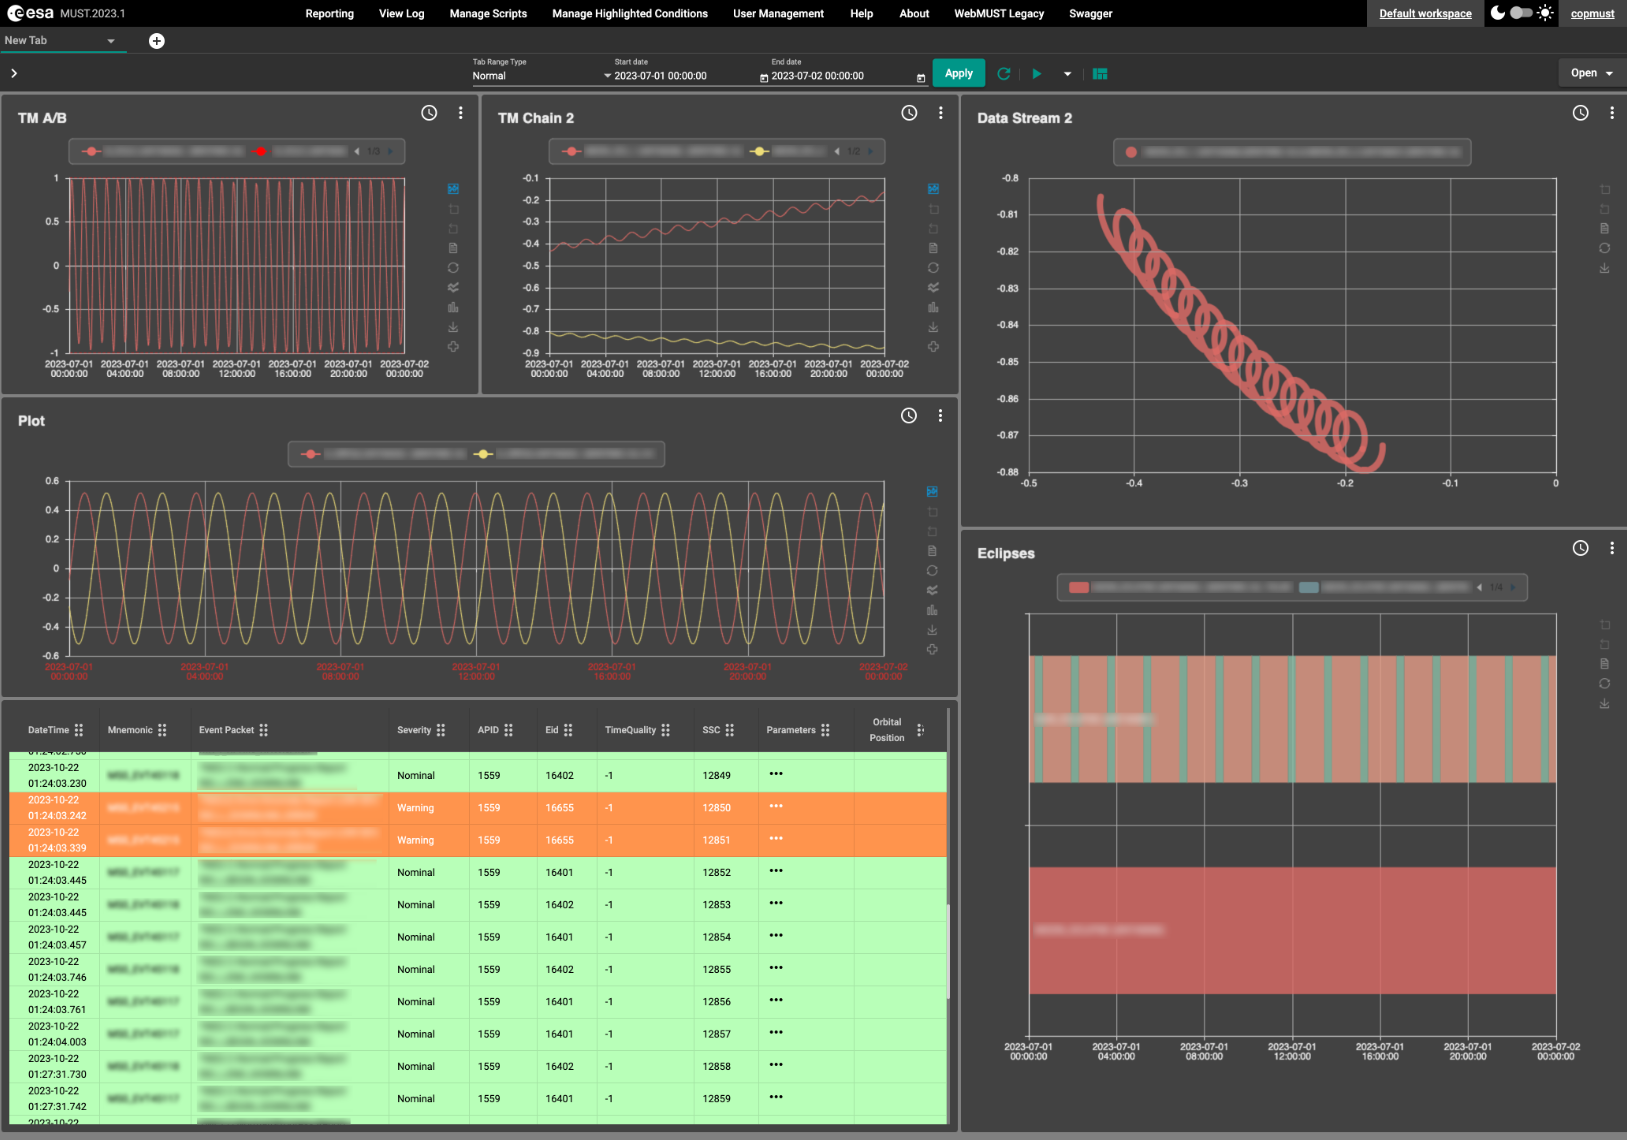Open the Open menu at top right

click(1589, 72)
